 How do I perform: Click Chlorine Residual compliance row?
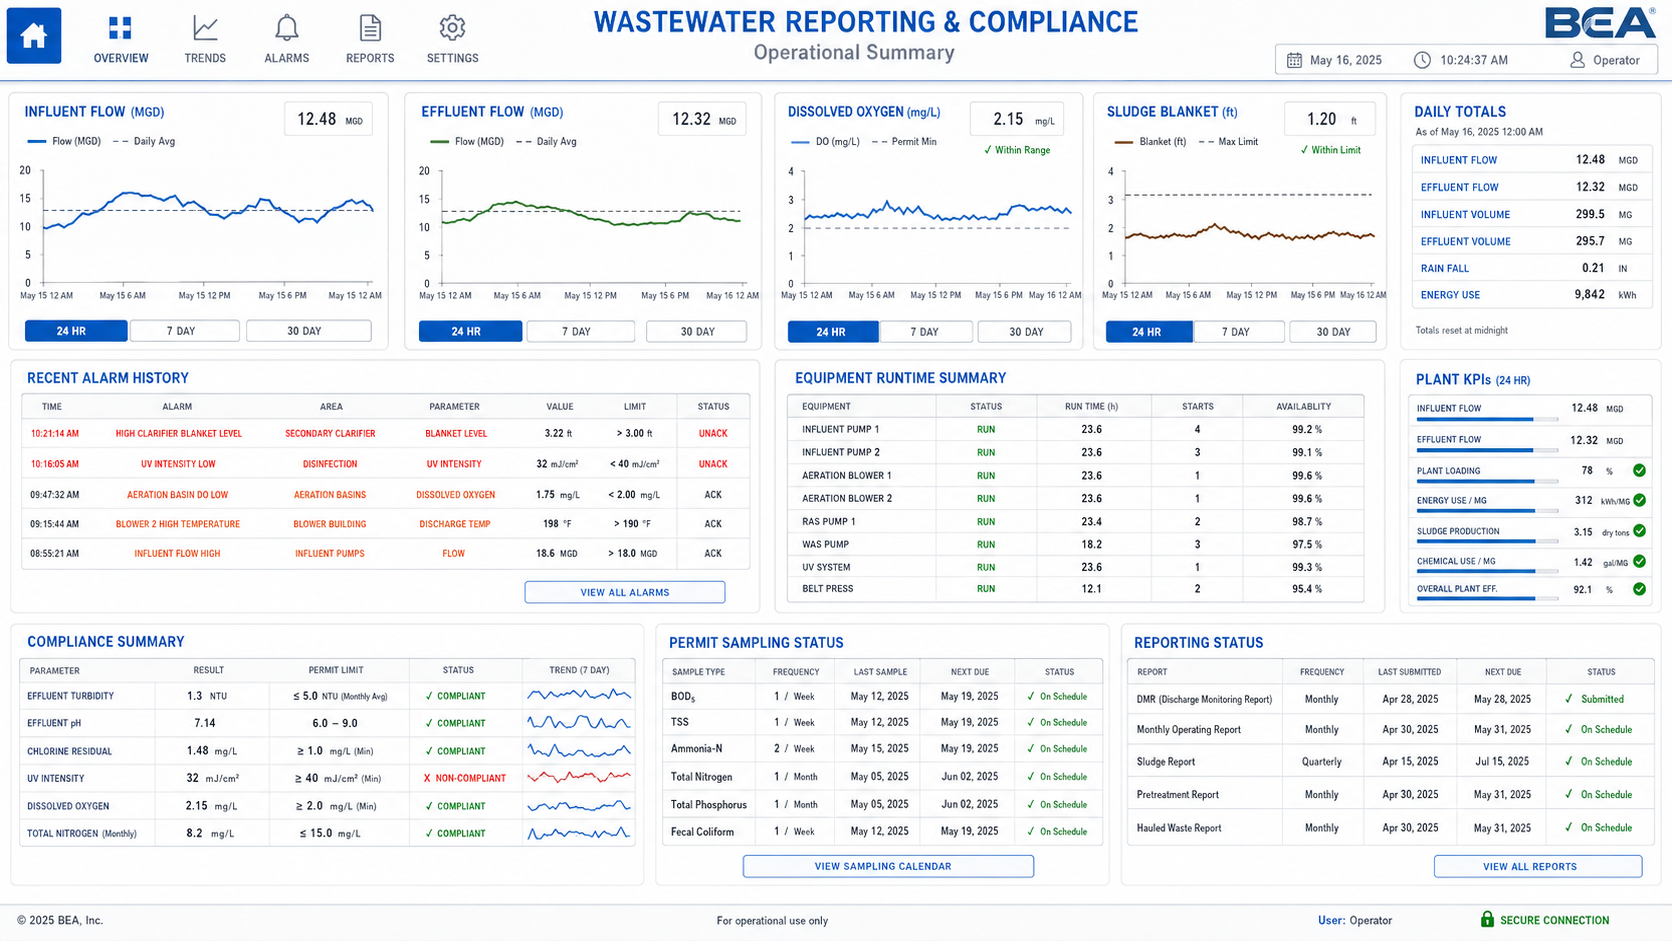tap(327, 750)
